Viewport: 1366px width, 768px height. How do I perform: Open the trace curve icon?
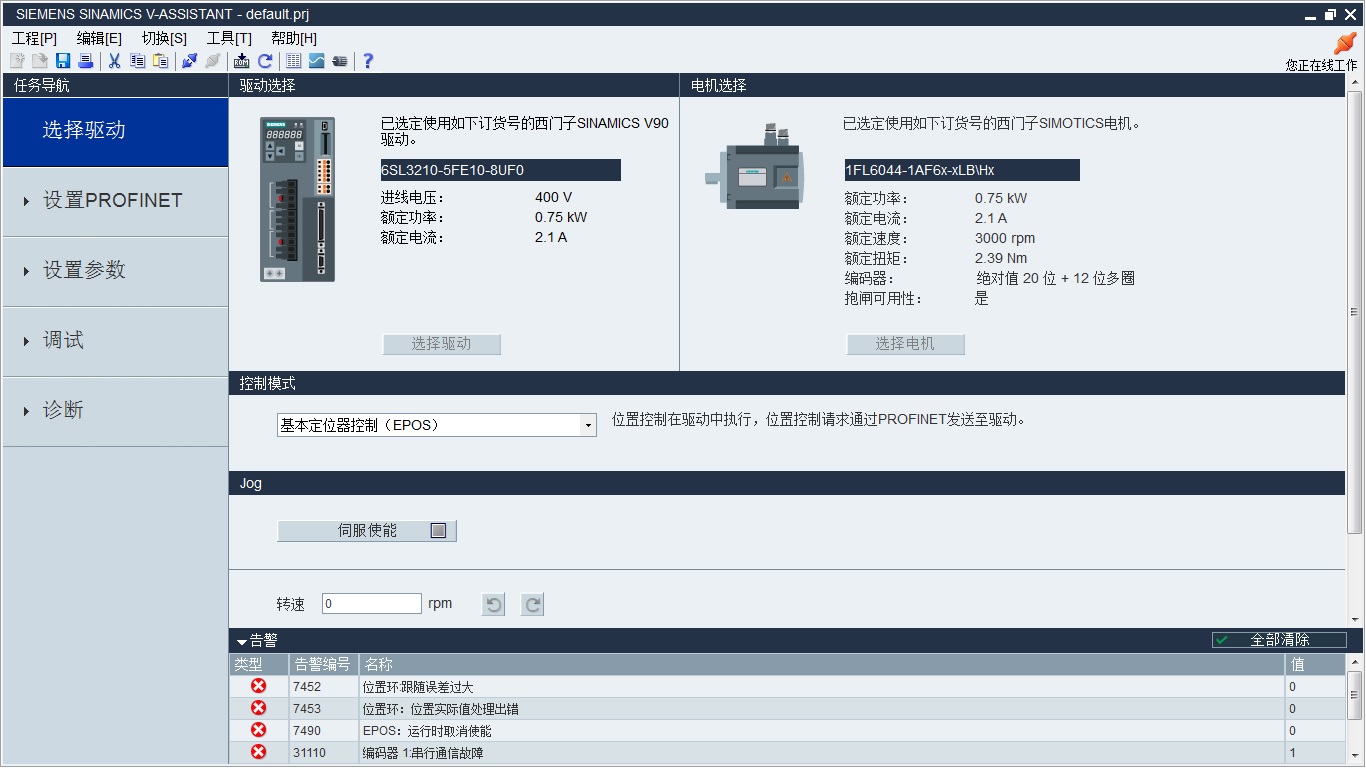tap(317, 61)
